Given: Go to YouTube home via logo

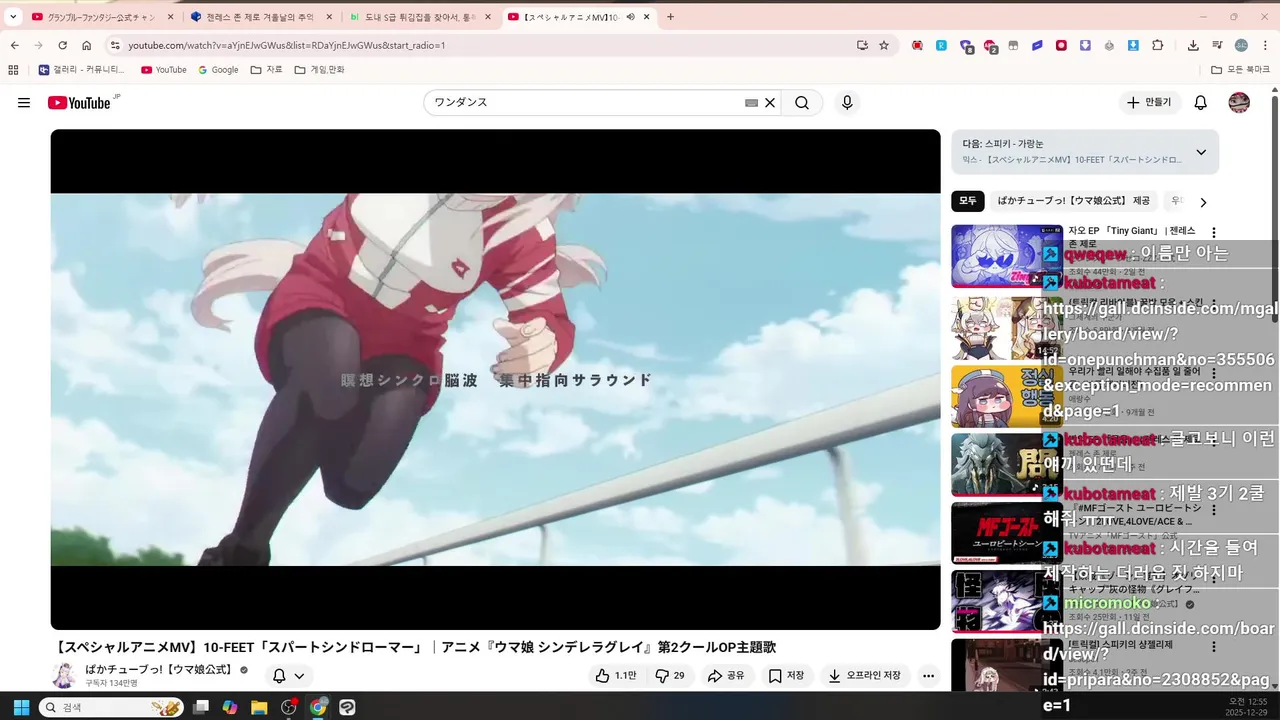Looking at the screenshot, I should tap(79, 102).
